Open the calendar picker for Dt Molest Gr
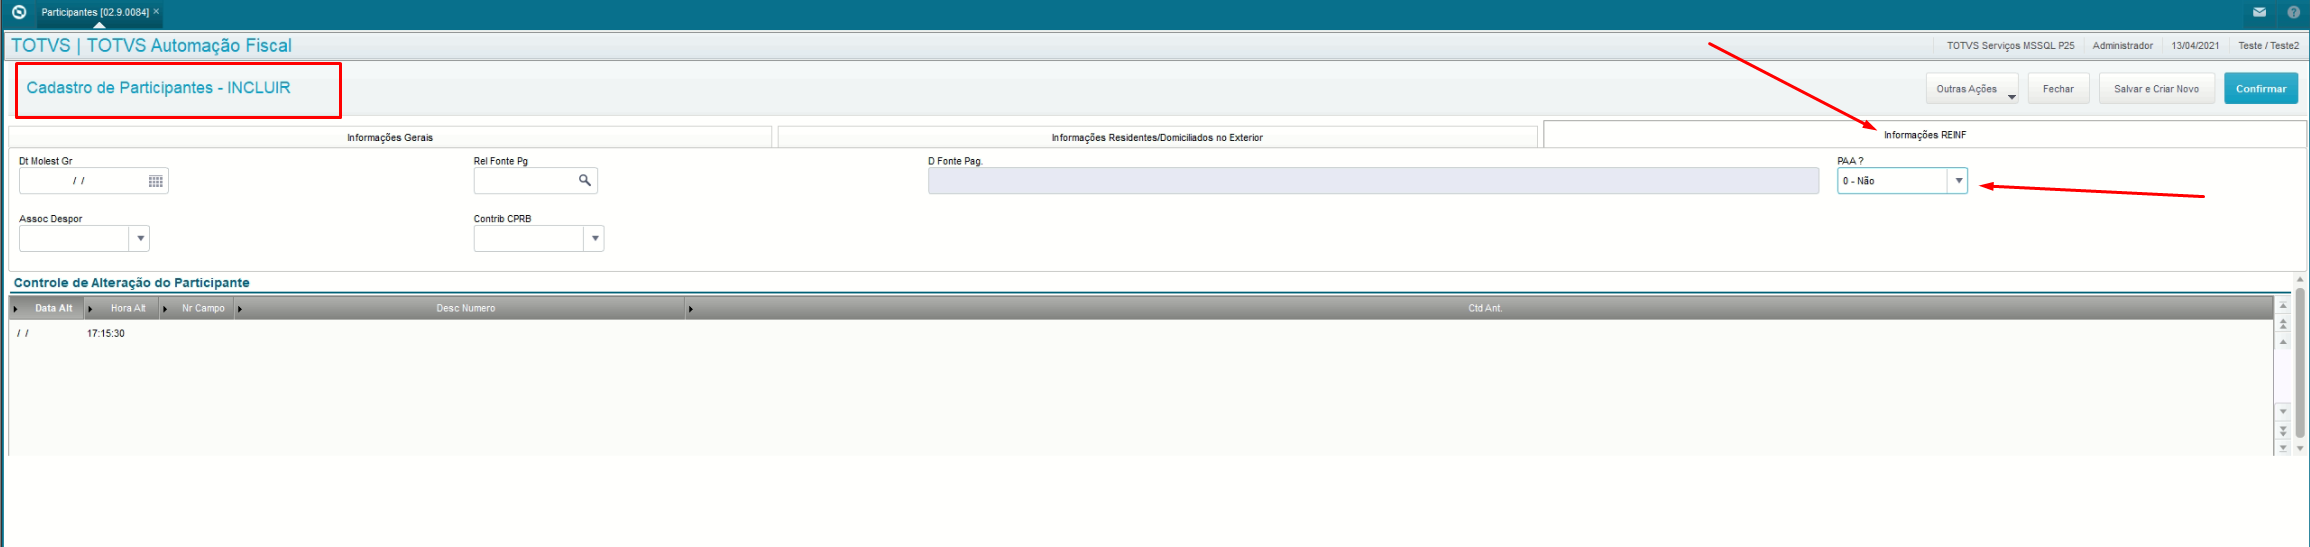Viewport: 2310px width, 547px height. click(x=155, y=181)
